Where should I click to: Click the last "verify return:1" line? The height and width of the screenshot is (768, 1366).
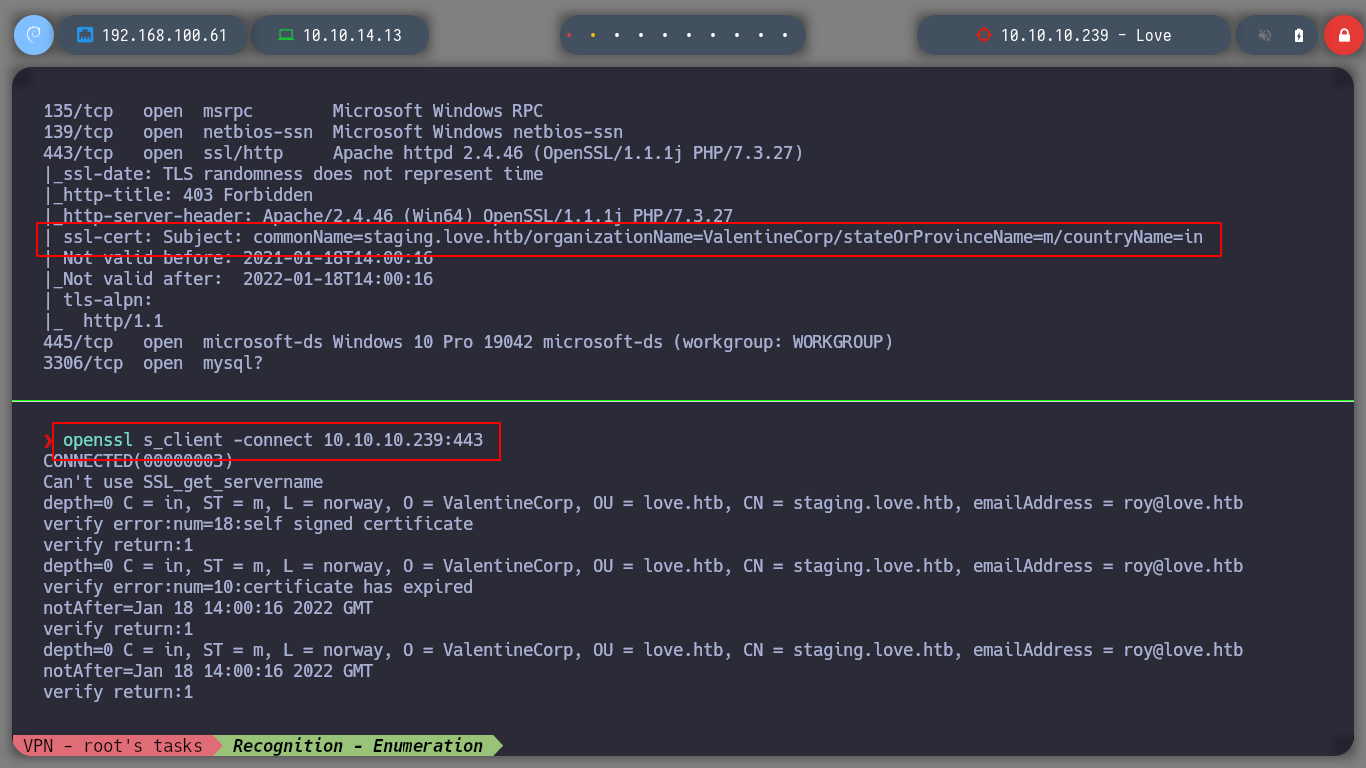tap(118, 692)
